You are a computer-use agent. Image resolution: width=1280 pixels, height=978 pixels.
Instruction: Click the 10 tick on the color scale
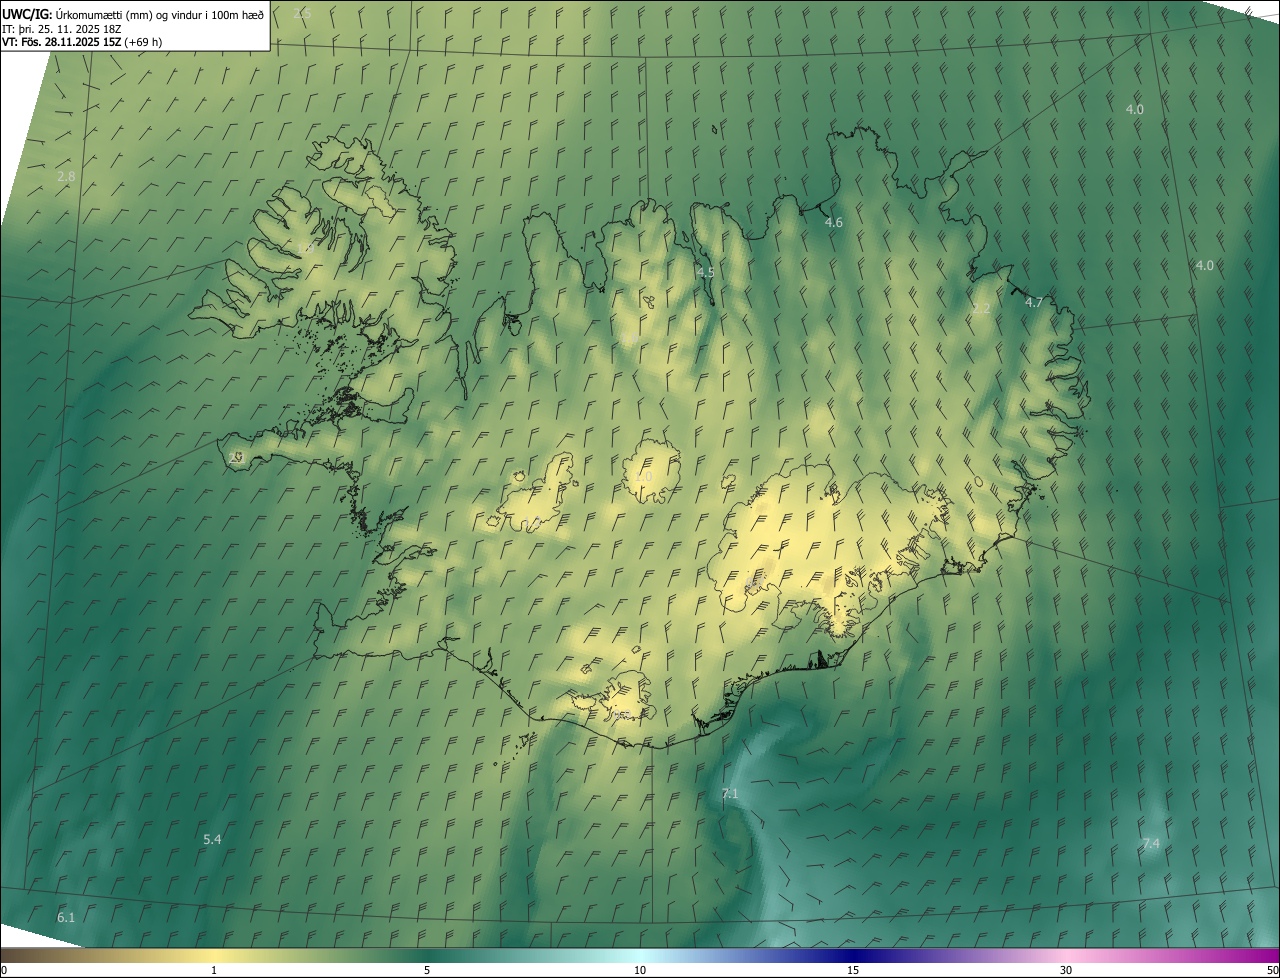640,970
